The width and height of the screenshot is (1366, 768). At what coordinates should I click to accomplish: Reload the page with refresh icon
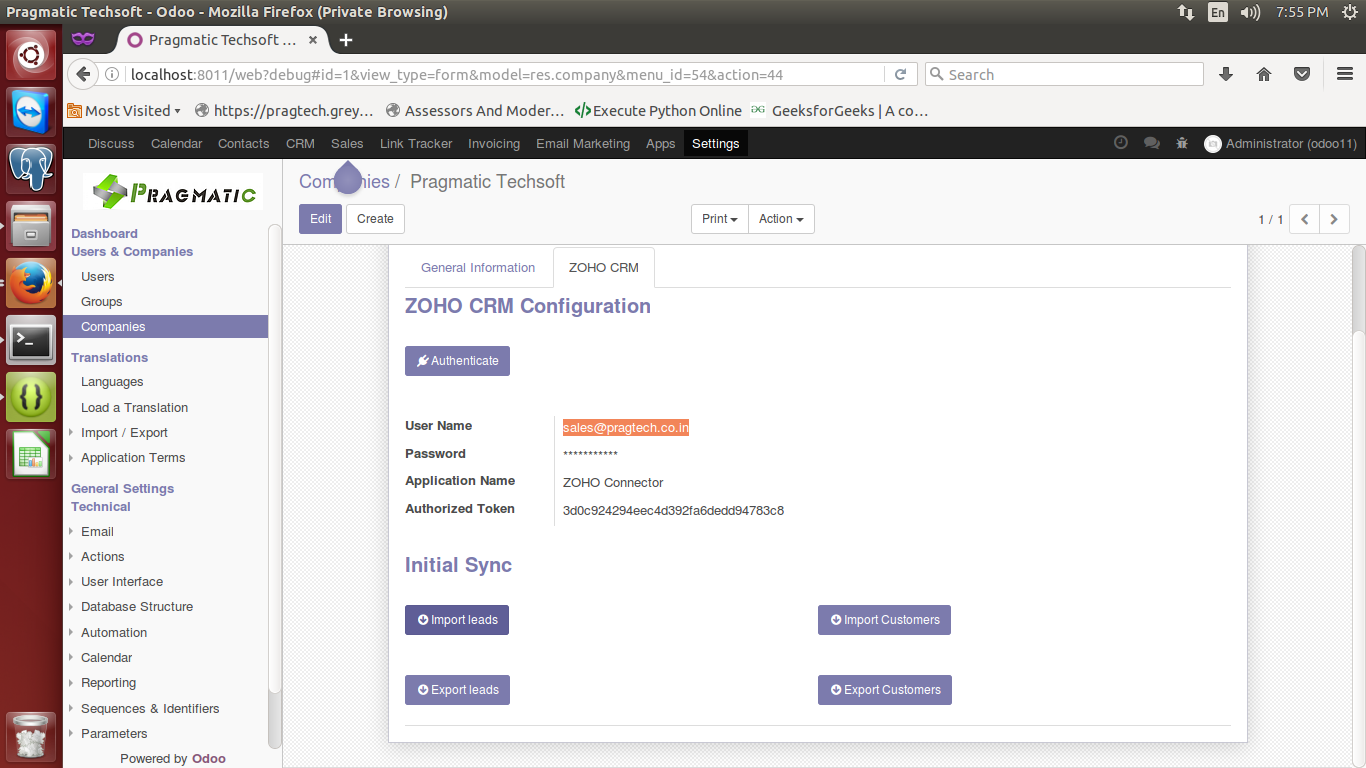(x=900, y=74)
